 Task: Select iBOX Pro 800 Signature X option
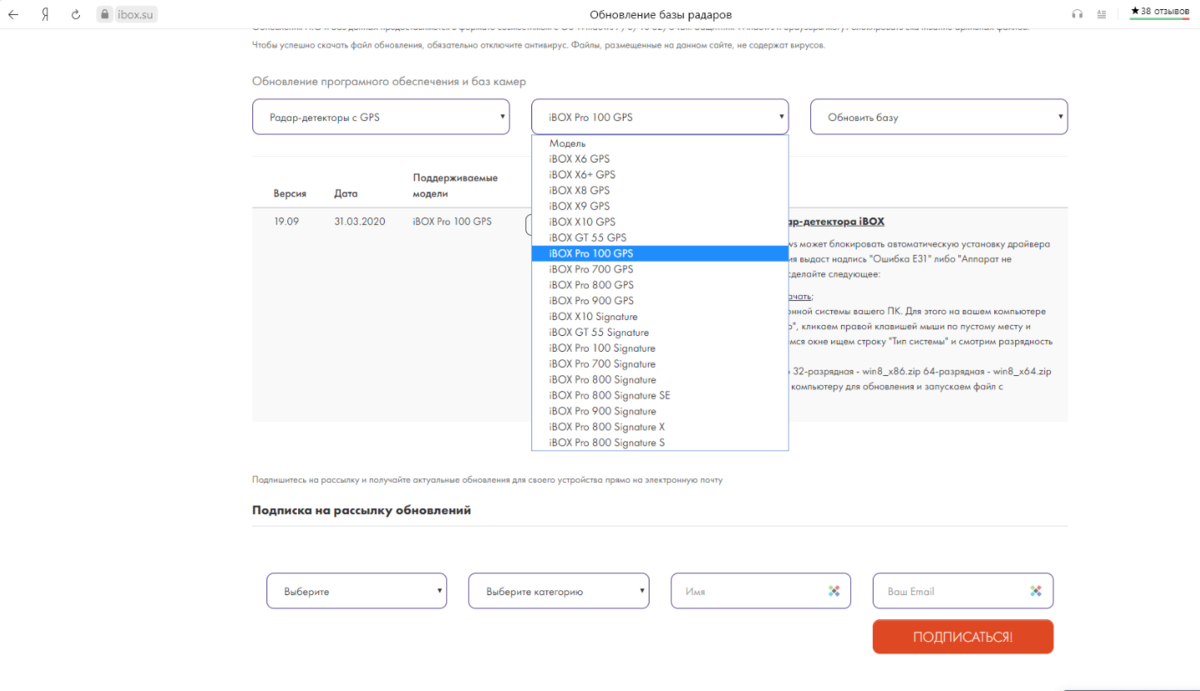pos(660,427)
